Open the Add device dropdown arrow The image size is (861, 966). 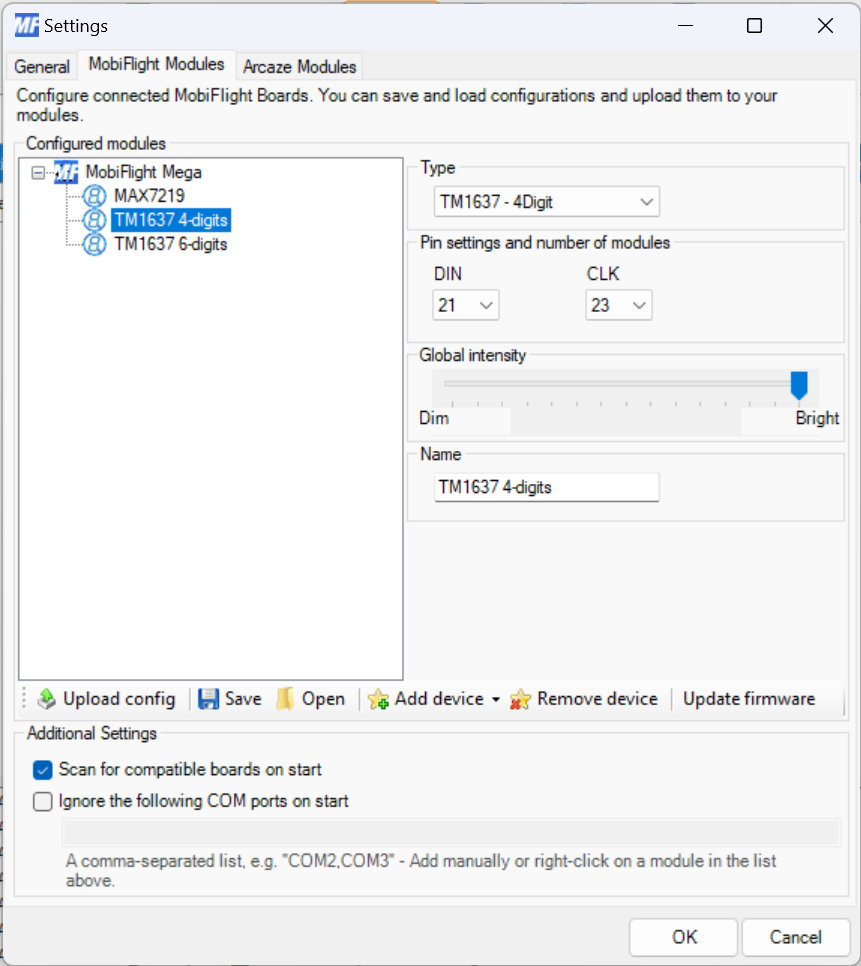pos(496,699)
